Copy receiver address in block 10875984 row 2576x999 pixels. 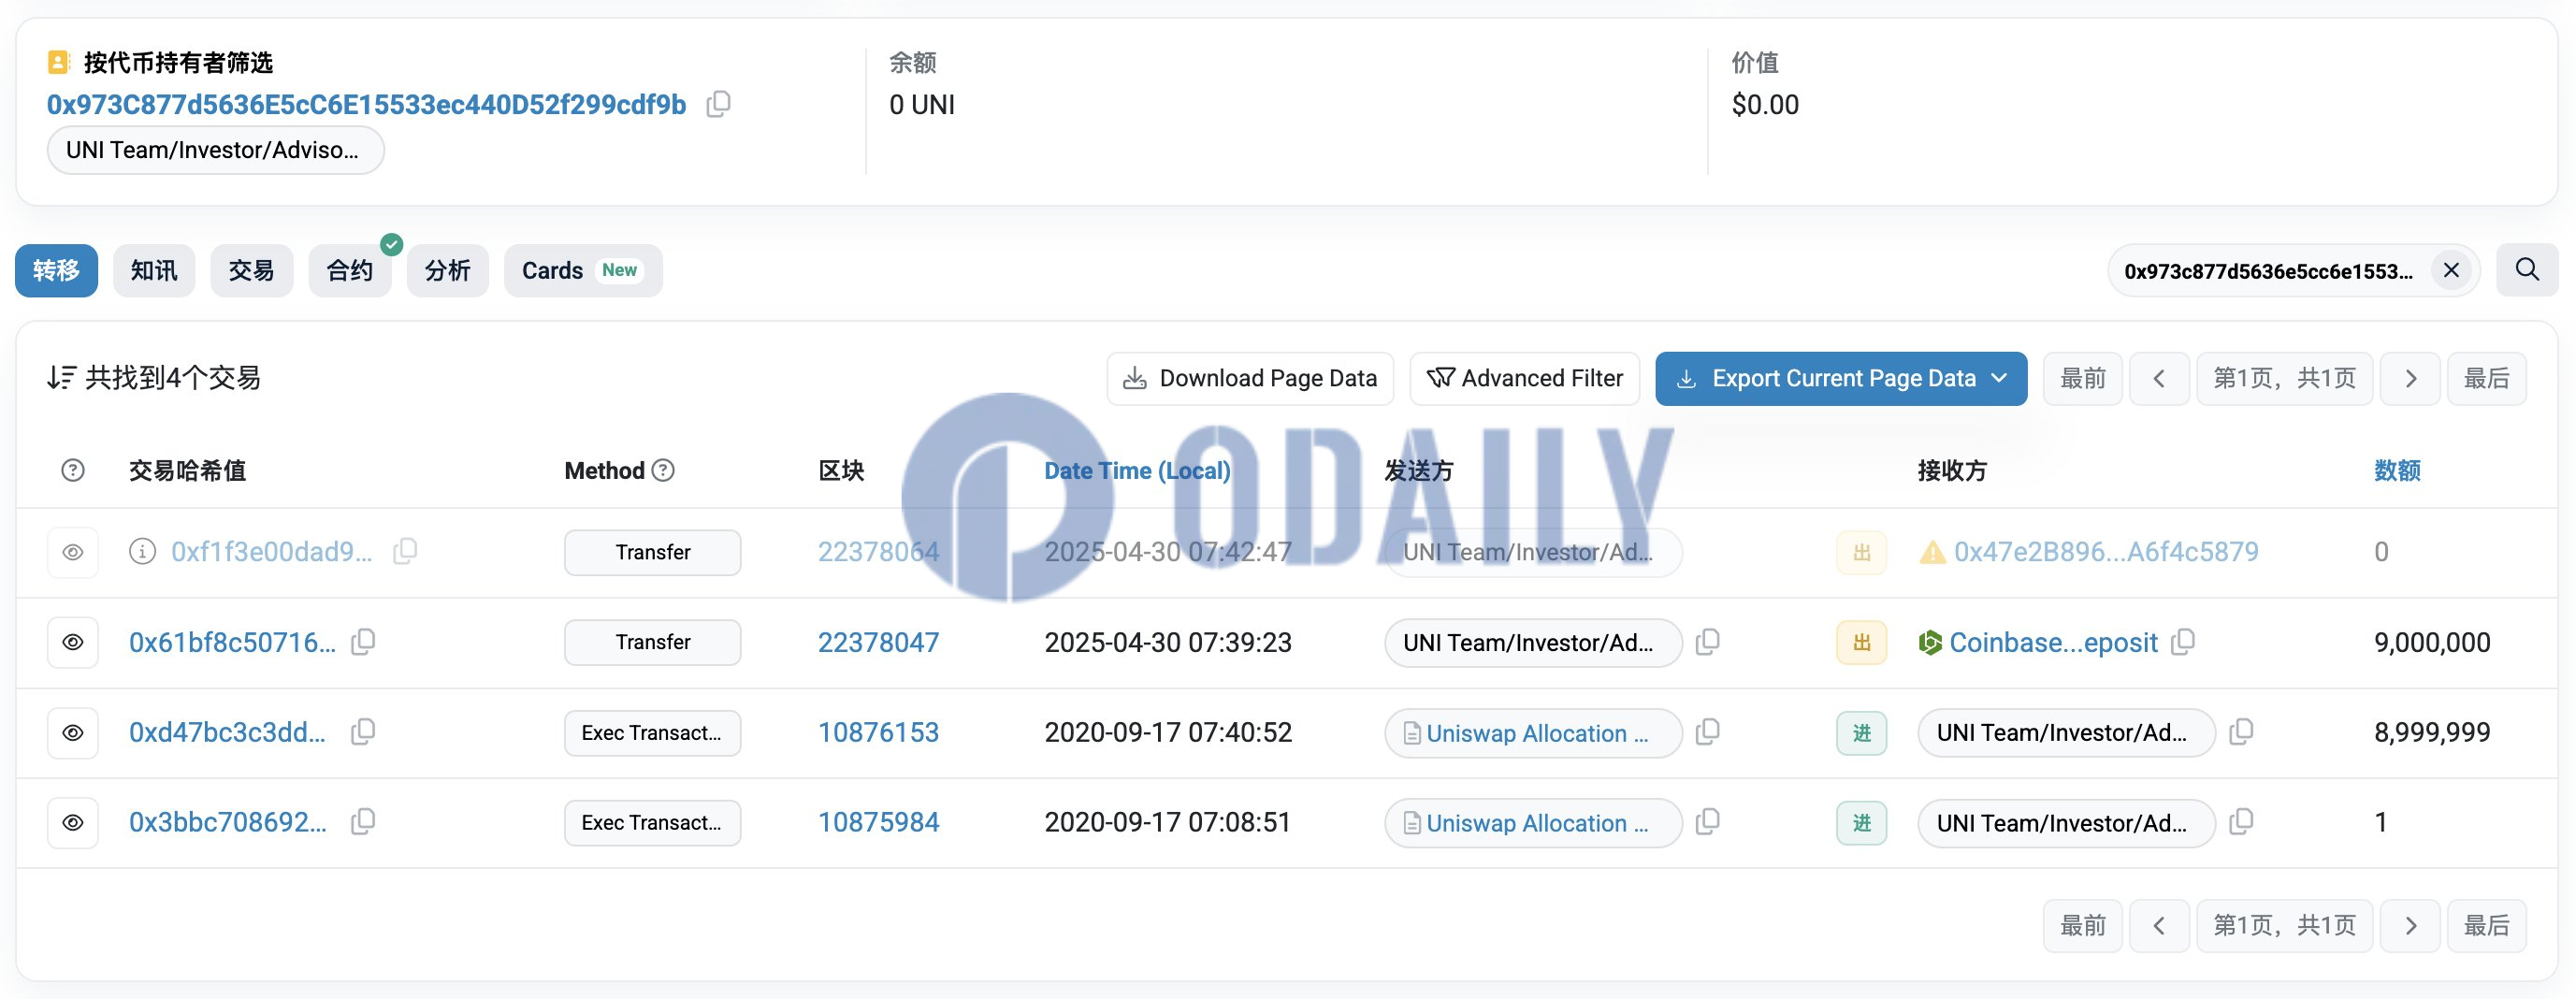[2242, 822]
